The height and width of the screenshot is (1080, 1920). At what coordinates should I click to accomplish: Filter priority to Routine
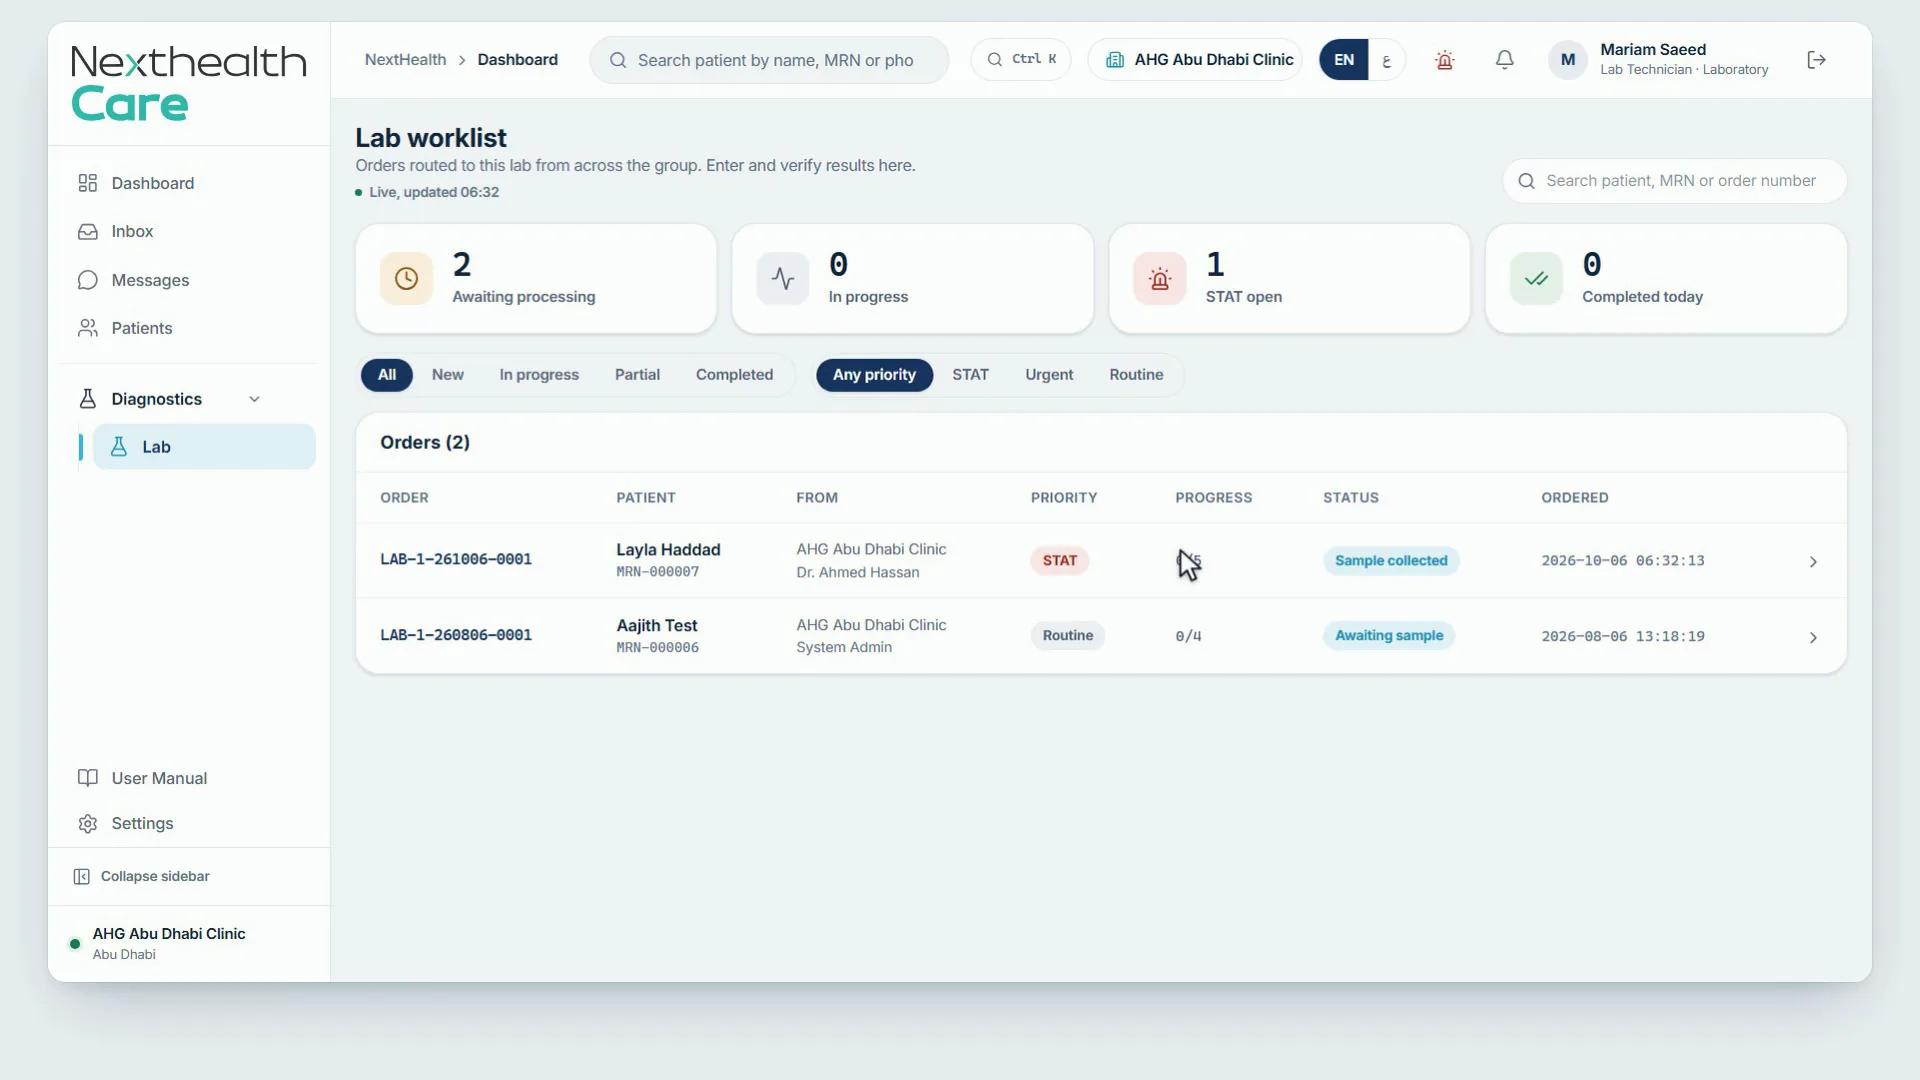1136,375
